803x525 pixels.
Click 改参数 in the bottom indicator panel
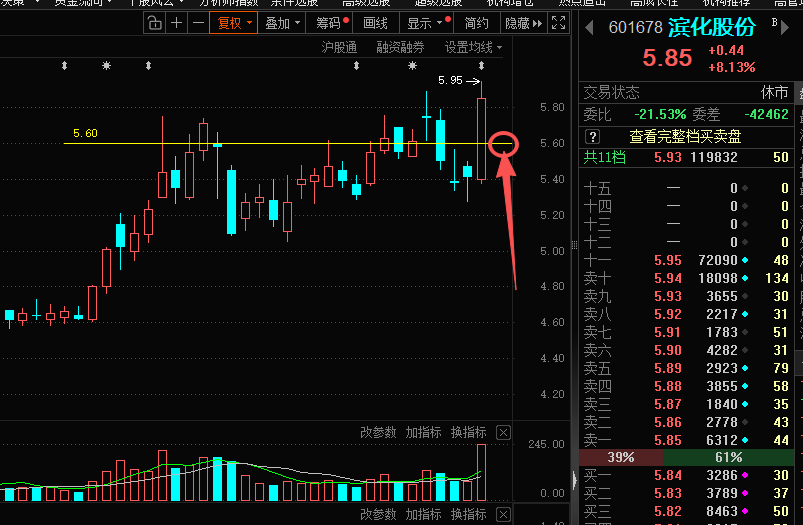pos(378,514)
